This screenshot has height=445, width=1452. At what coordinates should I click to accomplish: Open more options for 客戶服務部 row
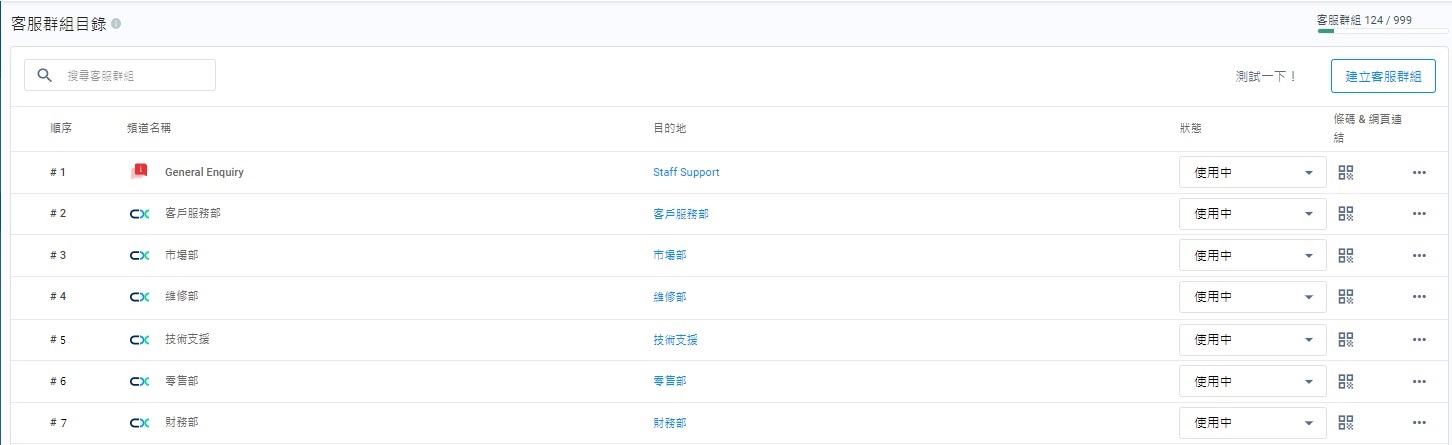point(1419,214)
